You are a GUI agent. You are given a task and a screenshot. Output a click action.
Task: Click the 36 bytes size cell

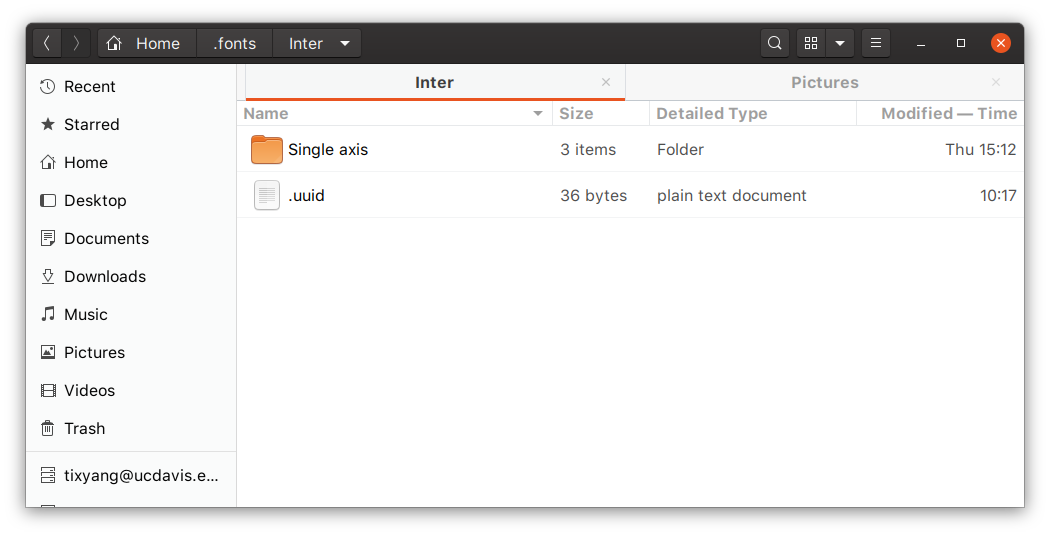(593, 196)
